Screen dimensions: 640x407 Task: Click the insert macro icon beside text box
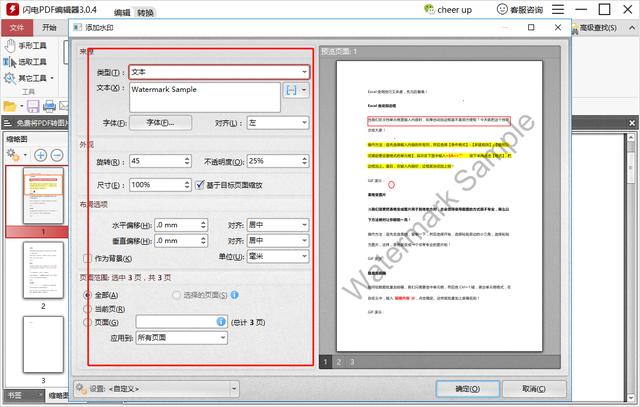(x=291, y=90)
